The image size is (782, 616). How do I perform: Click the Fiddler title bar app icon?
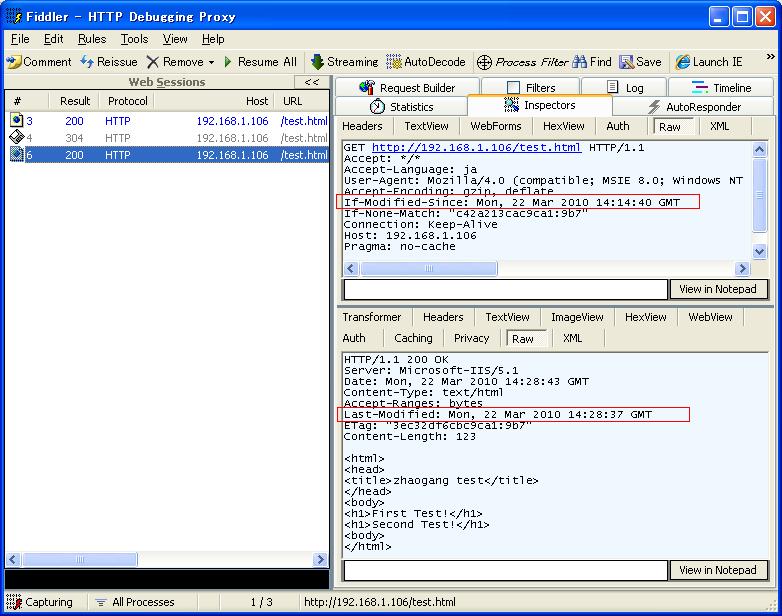[14, 16]
